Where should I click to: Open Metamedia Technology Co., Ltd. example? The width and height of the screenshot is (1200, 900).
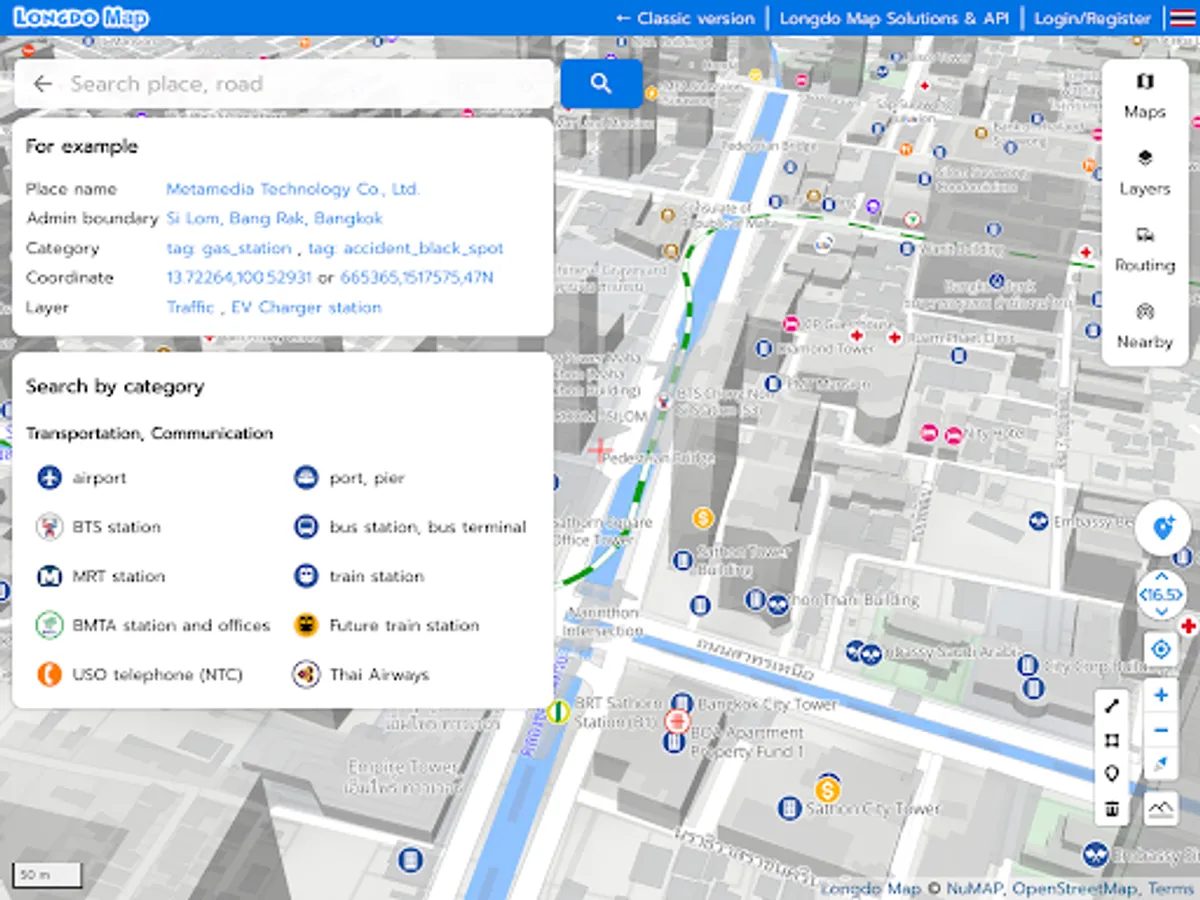tap(293, 189)
